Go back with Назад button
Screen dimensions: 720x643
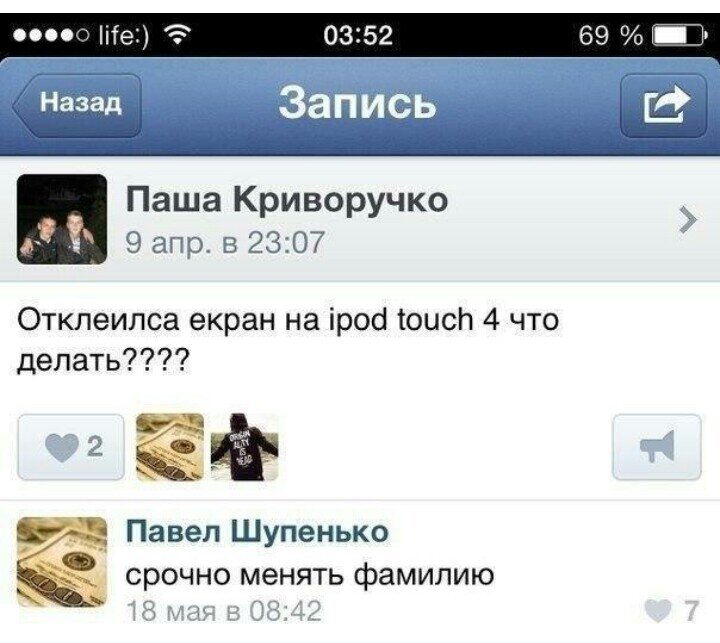pyautogui.click(x=77, y=106)
